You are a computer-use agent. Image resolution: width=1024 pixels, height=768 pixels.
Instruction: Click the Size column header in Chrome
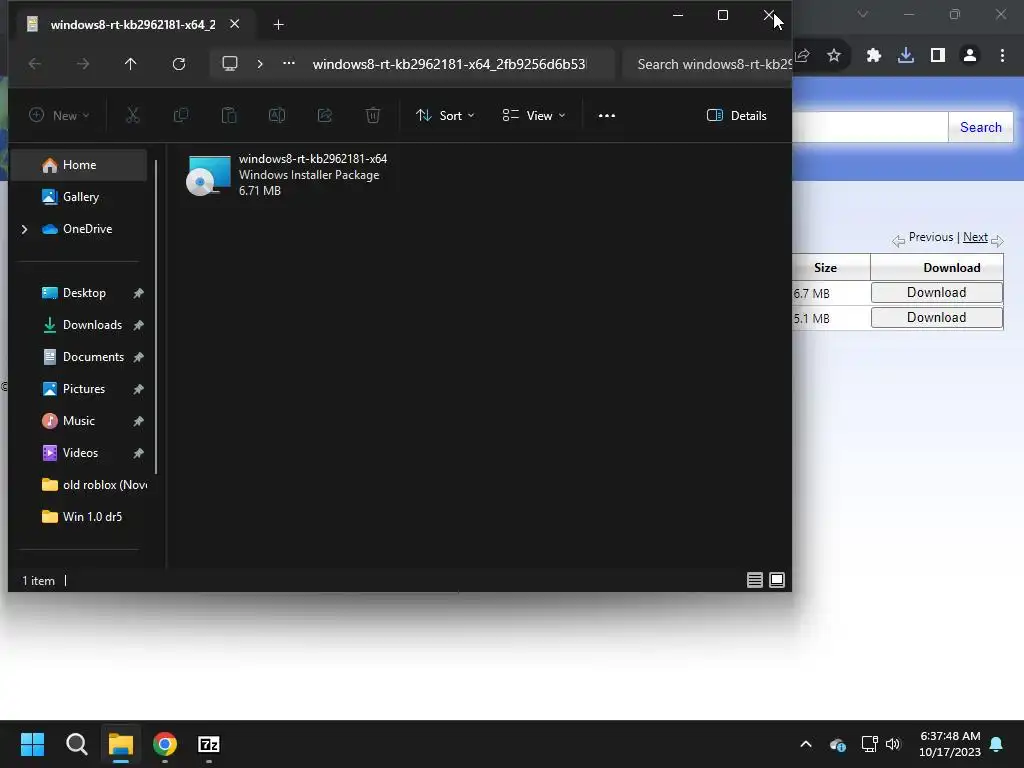click(x=825, y=268)
